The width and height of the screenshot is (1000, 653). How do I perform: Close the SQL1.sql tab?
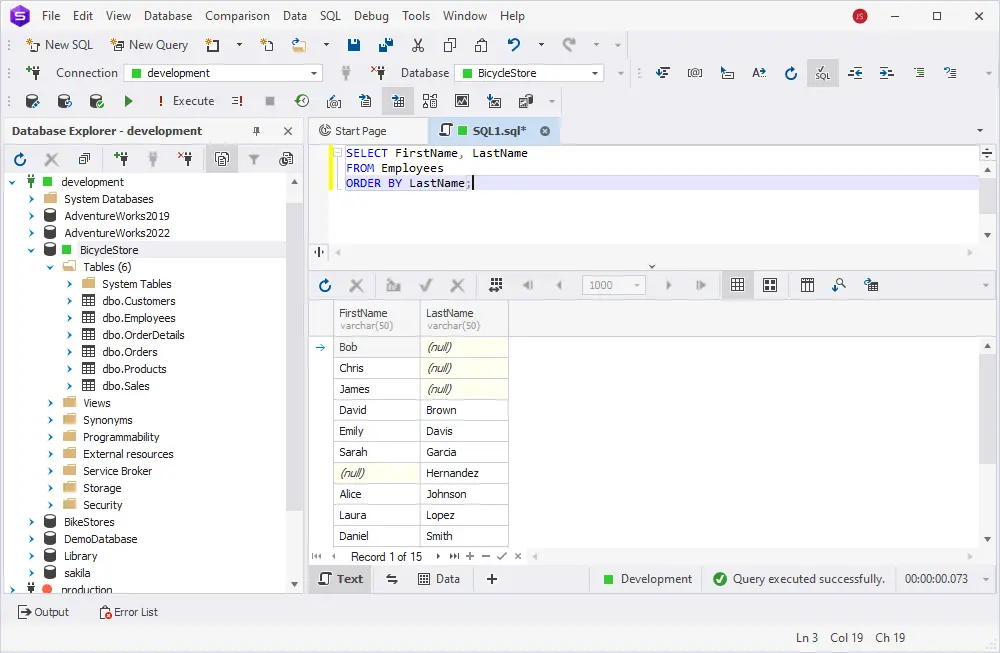545,131
